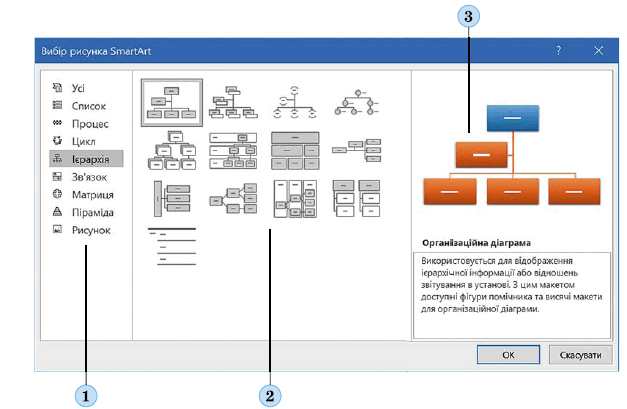627x409 pixels.
Task: Choose the Horizontal Labeled Hierarchy layout
Action: pyautogui.click(x=295, y=199)
